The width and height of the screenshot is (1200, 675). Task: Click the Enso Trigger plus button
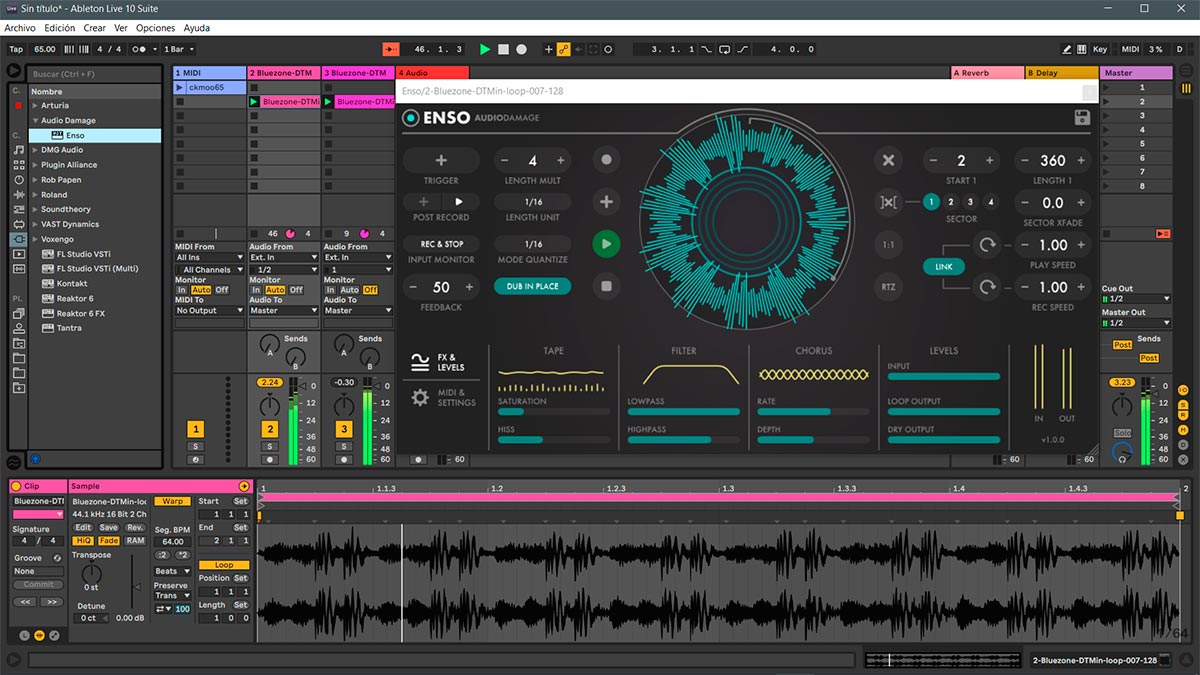click(441, 160)
